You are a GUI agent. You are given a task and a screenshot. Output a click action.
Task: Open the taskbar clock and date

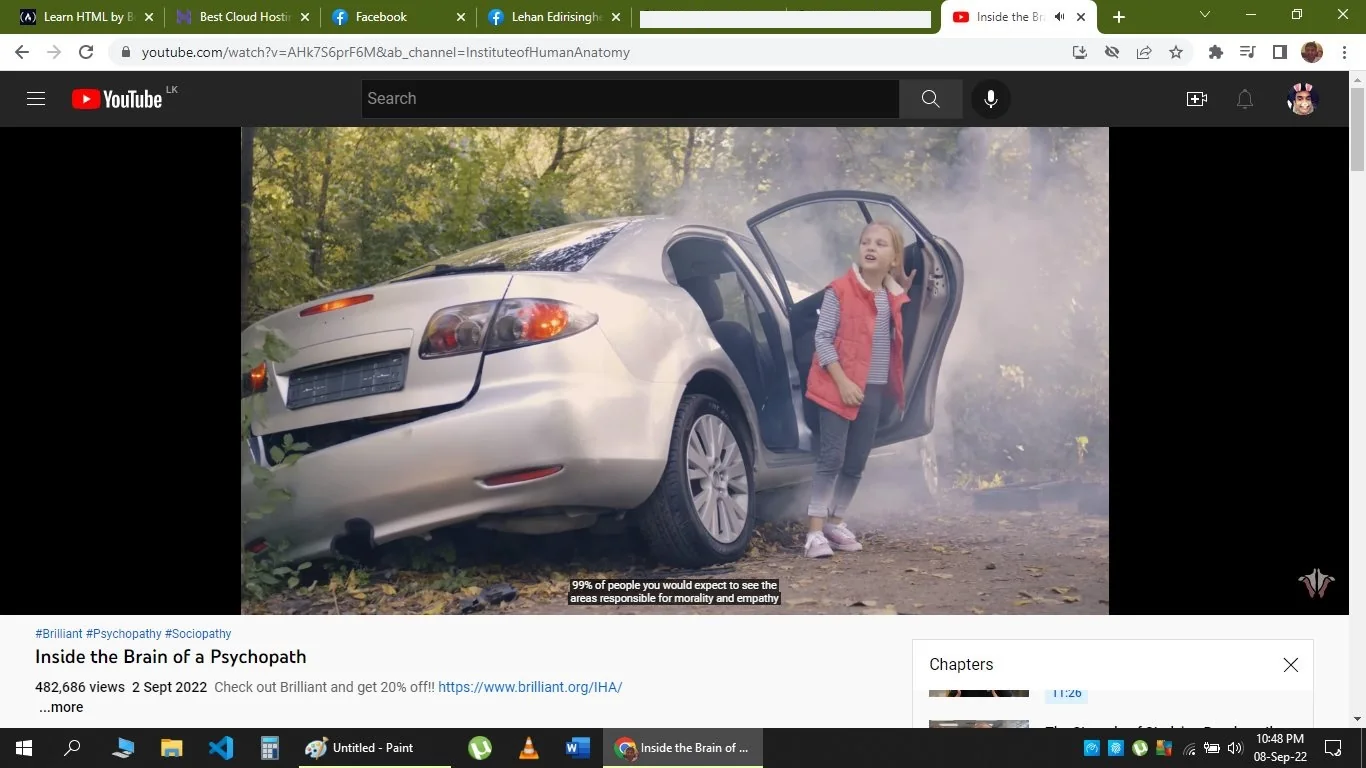click(1279, 748)
